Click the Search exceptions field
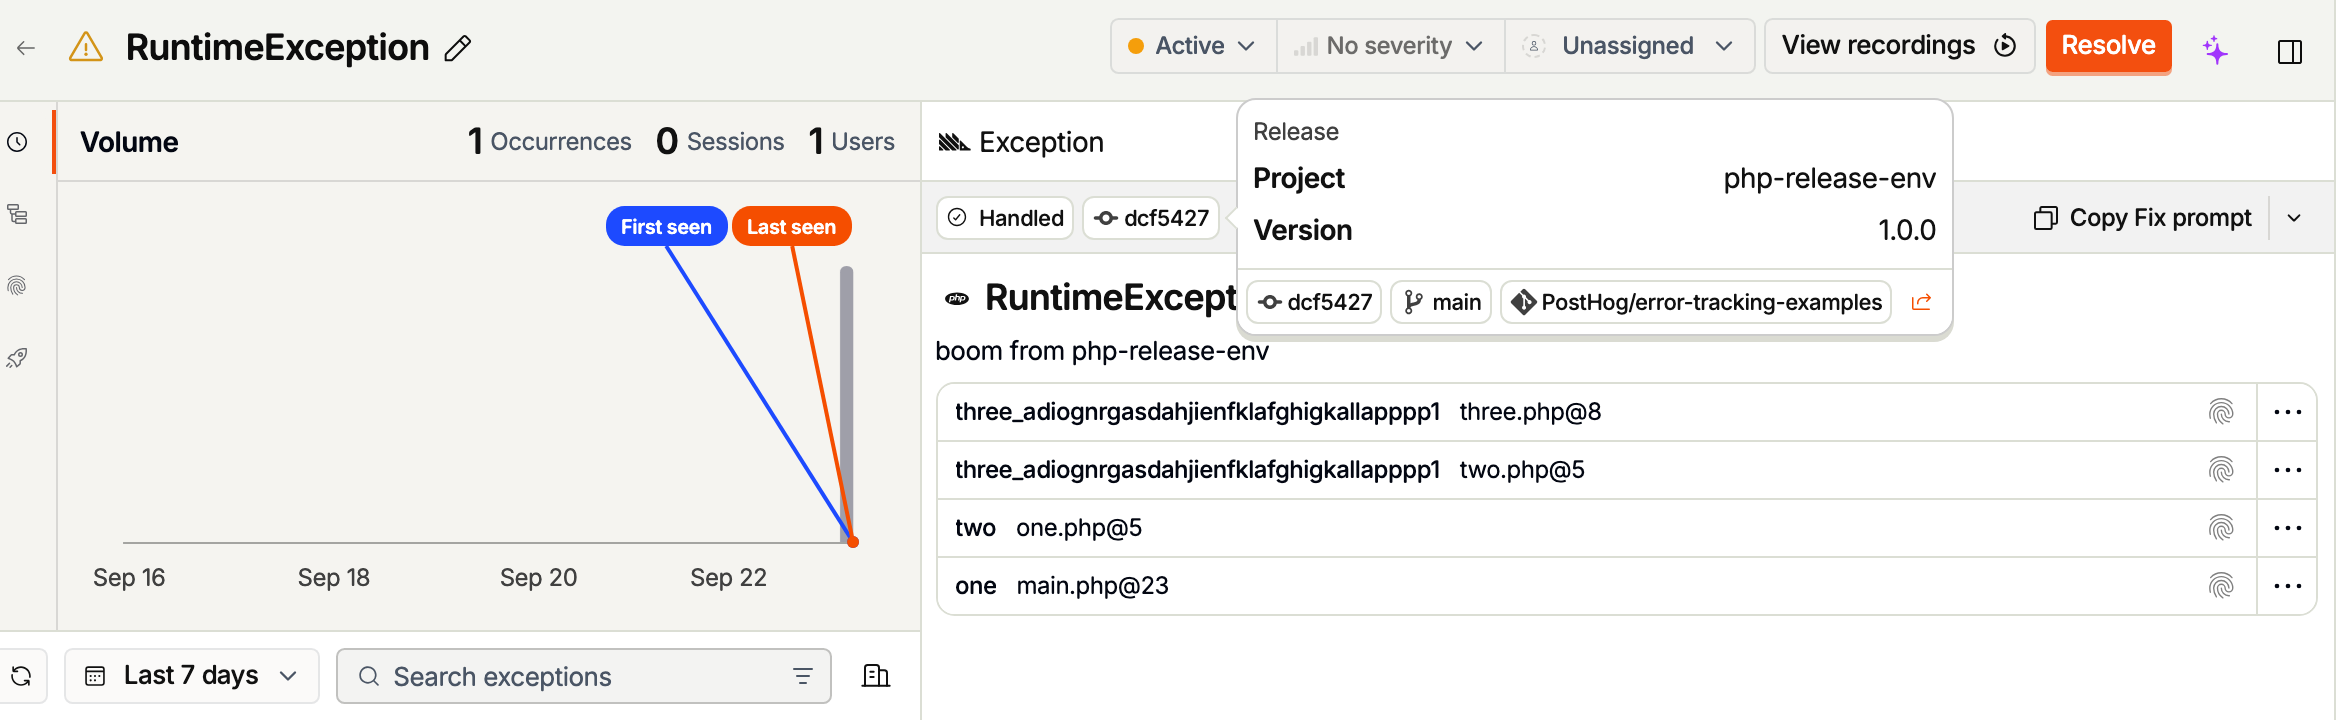The image size is (2336, 720). 584,676
